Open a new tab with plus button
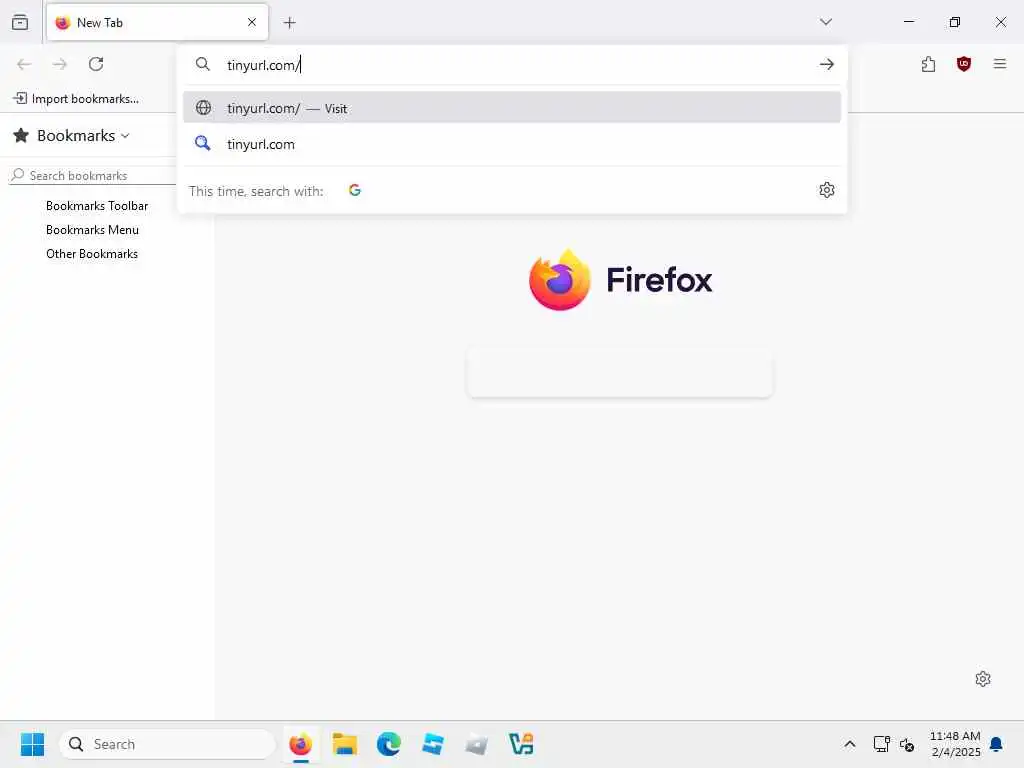This screenshot has height=768, width=1024. (x=290, y=23)
